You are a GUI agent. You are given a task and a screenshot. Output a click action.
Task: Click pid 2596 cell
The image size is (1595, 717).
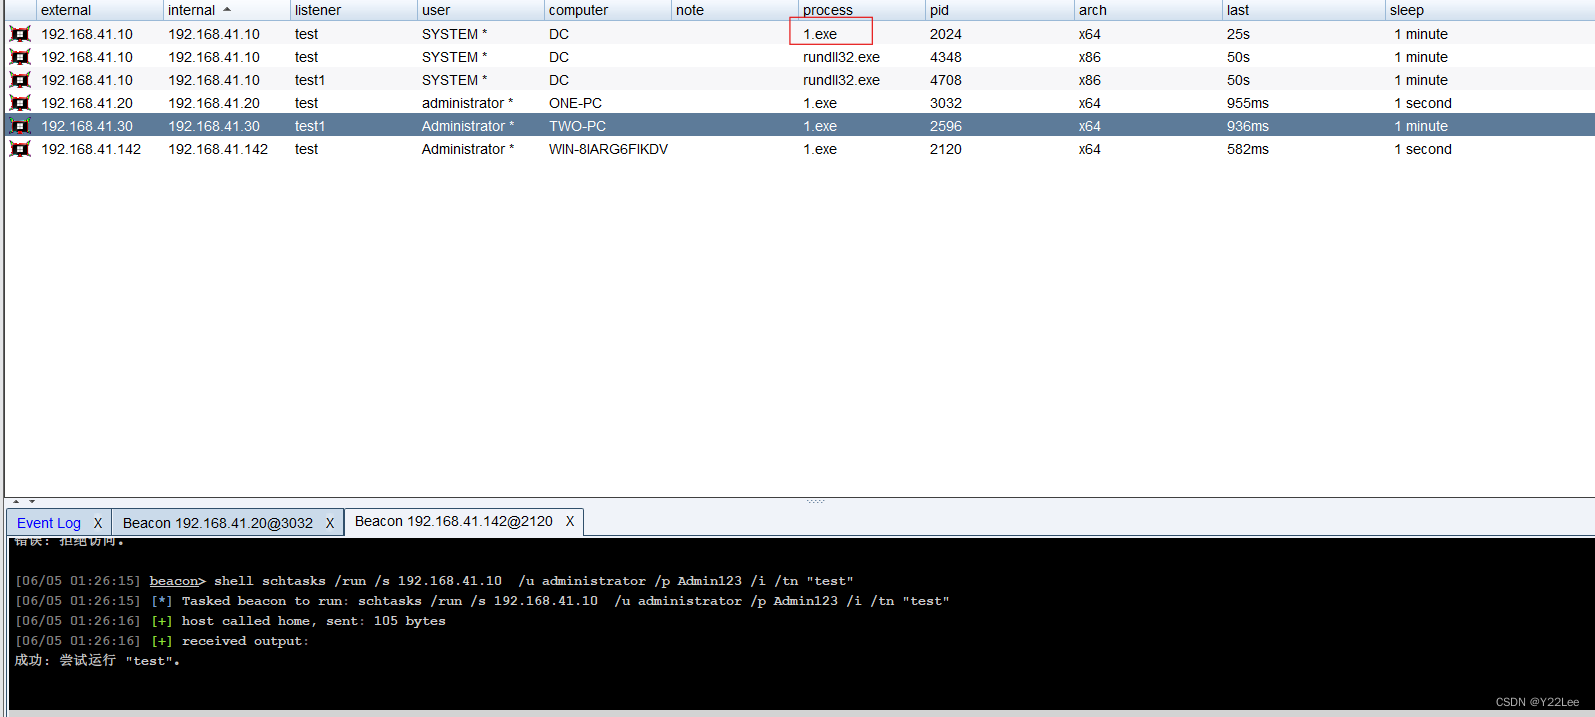945,126
